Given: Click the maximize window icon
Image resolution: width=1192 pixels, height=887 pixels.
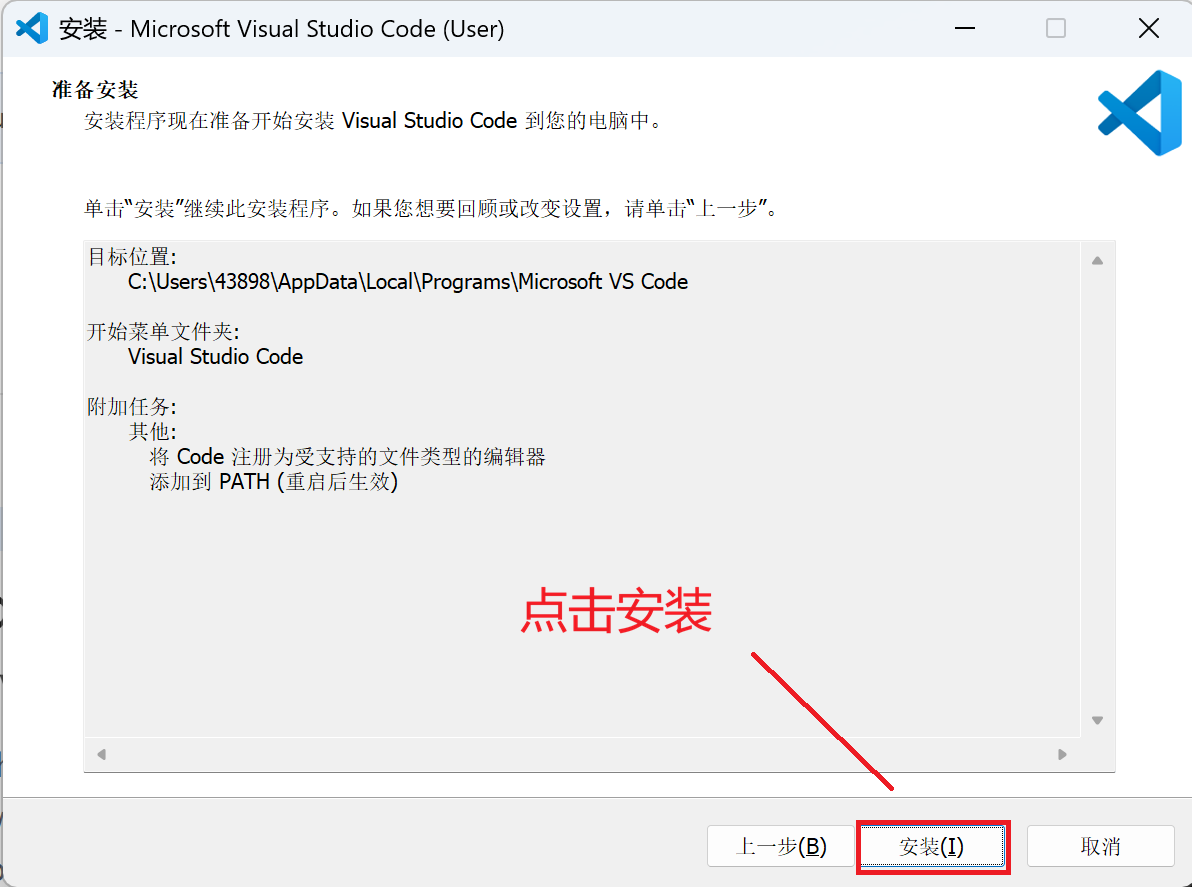Looking at the screenshot, I should (1055, 28).
